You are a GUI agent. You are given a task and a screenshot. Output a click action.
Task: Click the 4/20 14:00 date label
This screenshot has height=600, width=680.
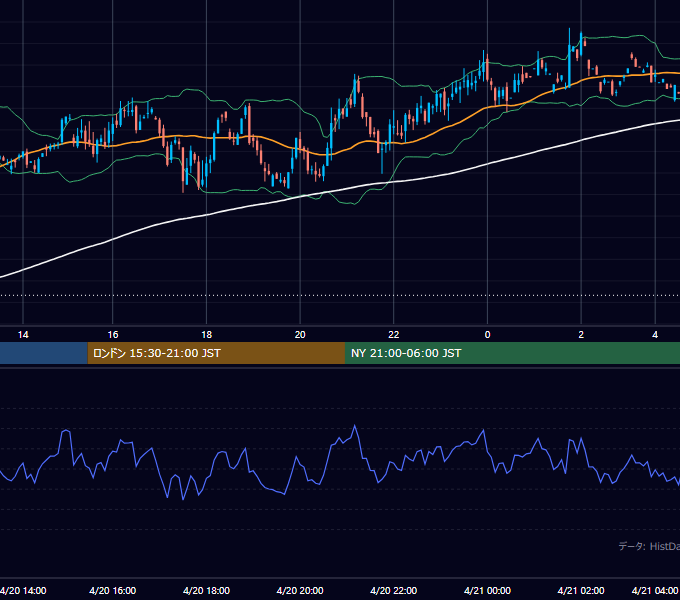tap(23, 590)
